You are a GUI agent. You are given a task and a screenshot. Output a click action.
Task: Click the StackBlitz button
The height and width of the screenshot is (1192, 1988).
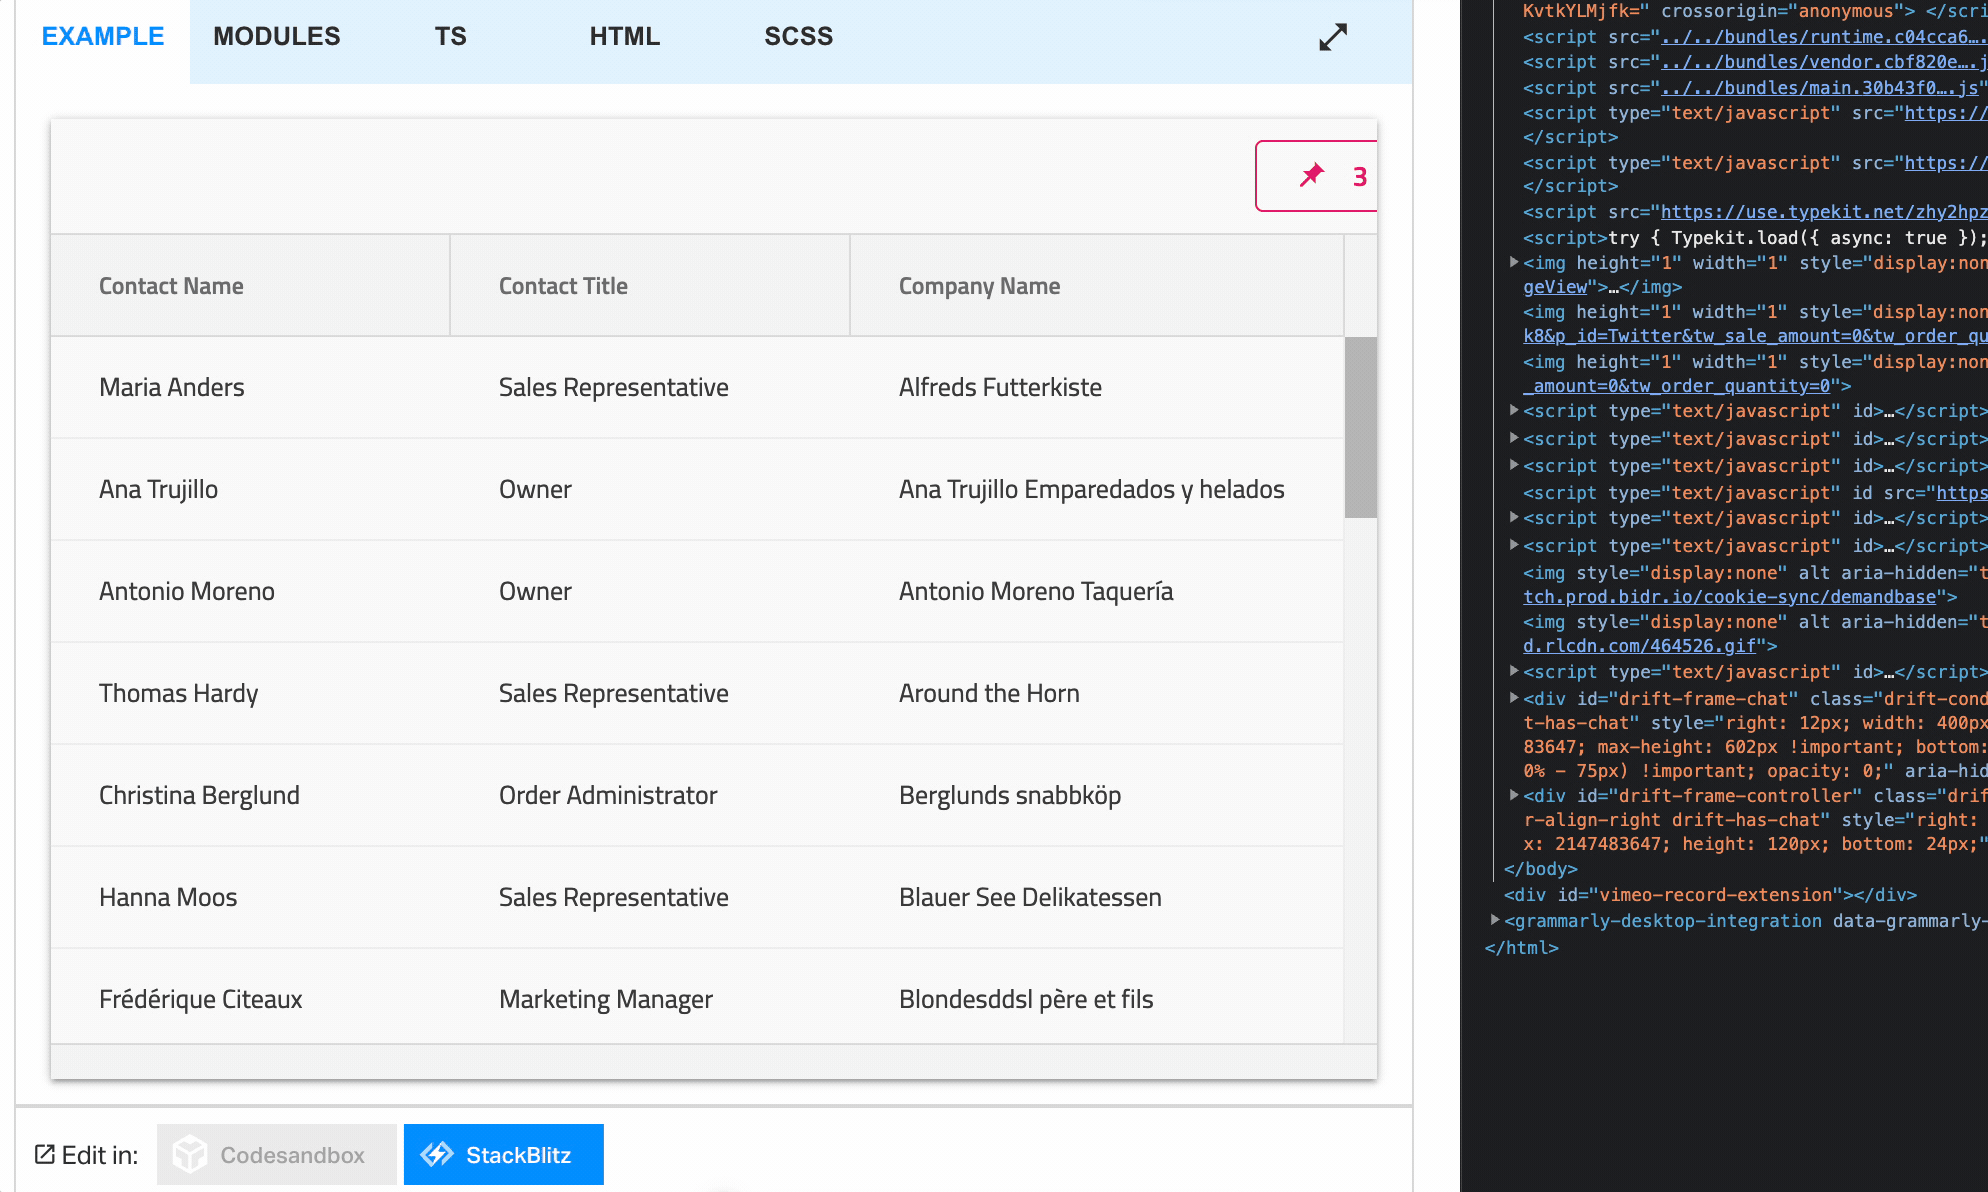click(503, 1154)
